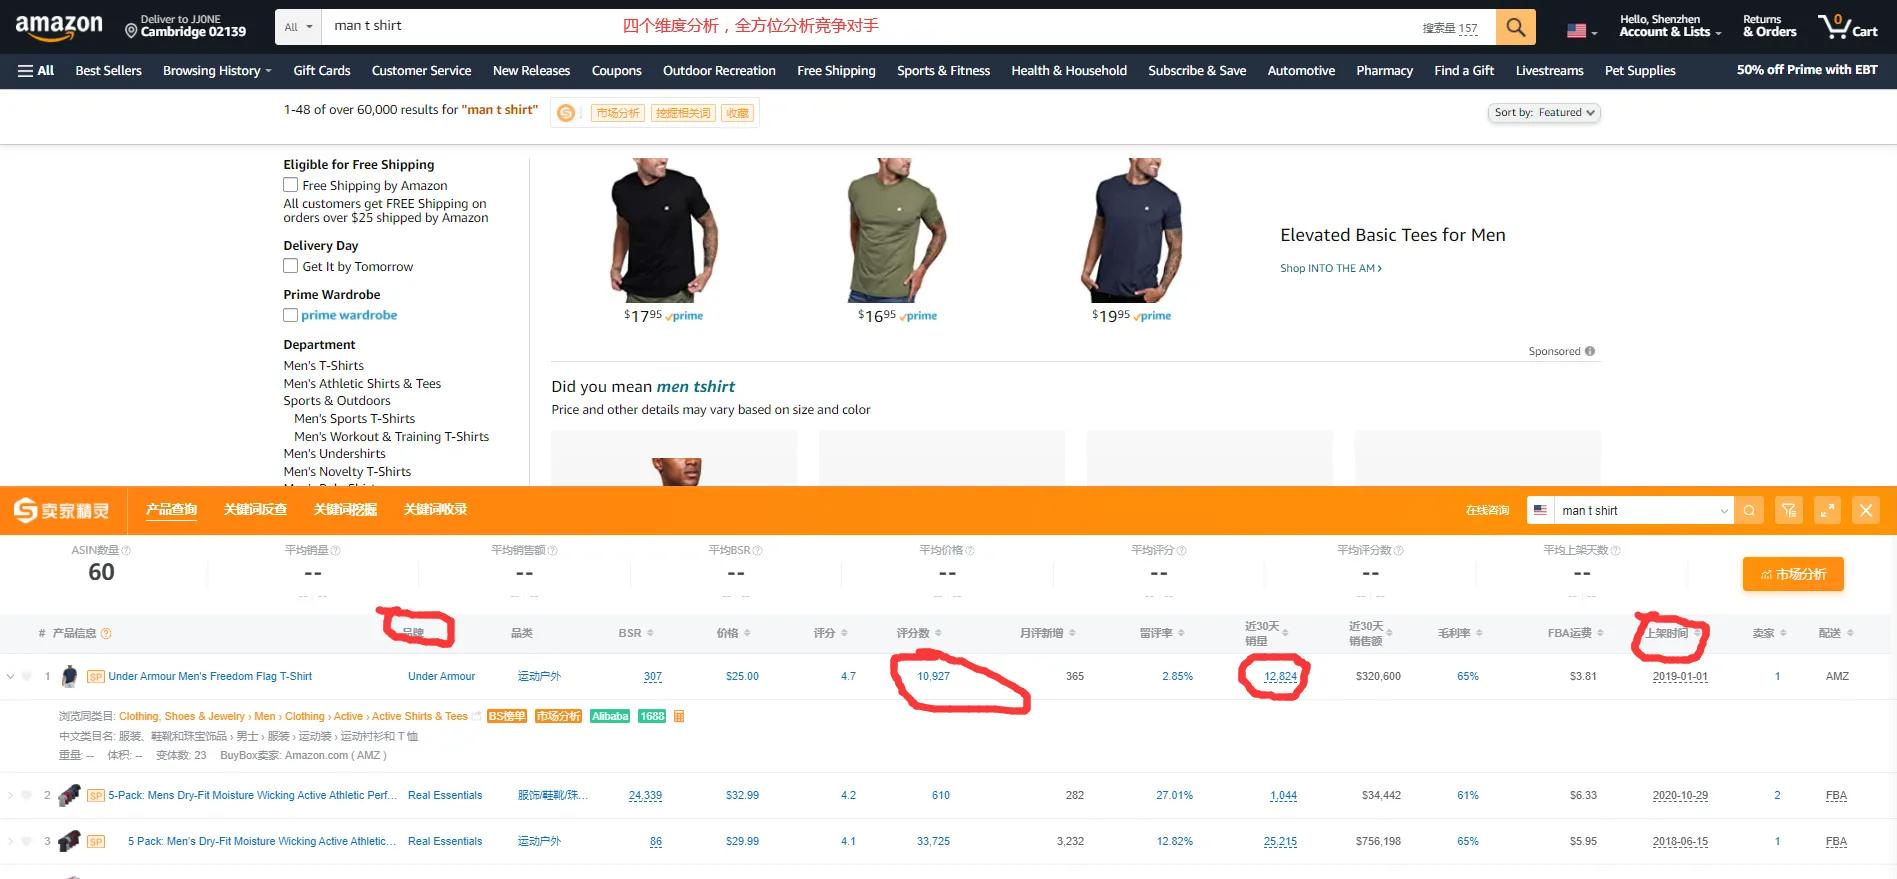Image resolution: width=1897 pixels, height=879 pixels.
Task: Open the Account & Lists dropdown
Action: coord(1670,26)
